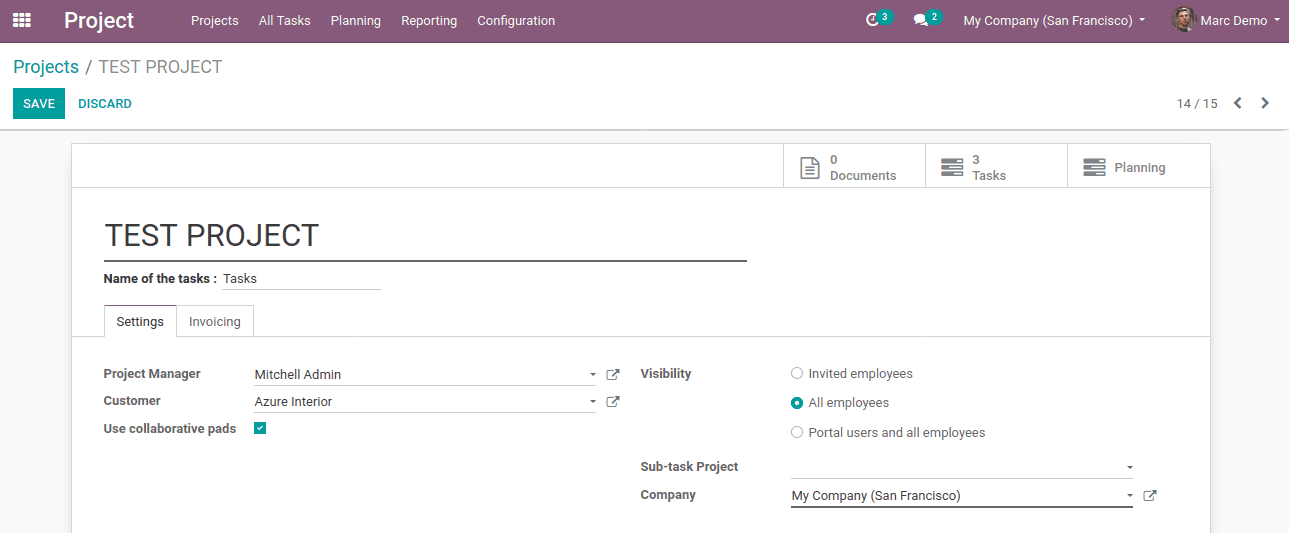Click the Name of the tasks field
The image size is (1289, 533).
pos(300,279)
